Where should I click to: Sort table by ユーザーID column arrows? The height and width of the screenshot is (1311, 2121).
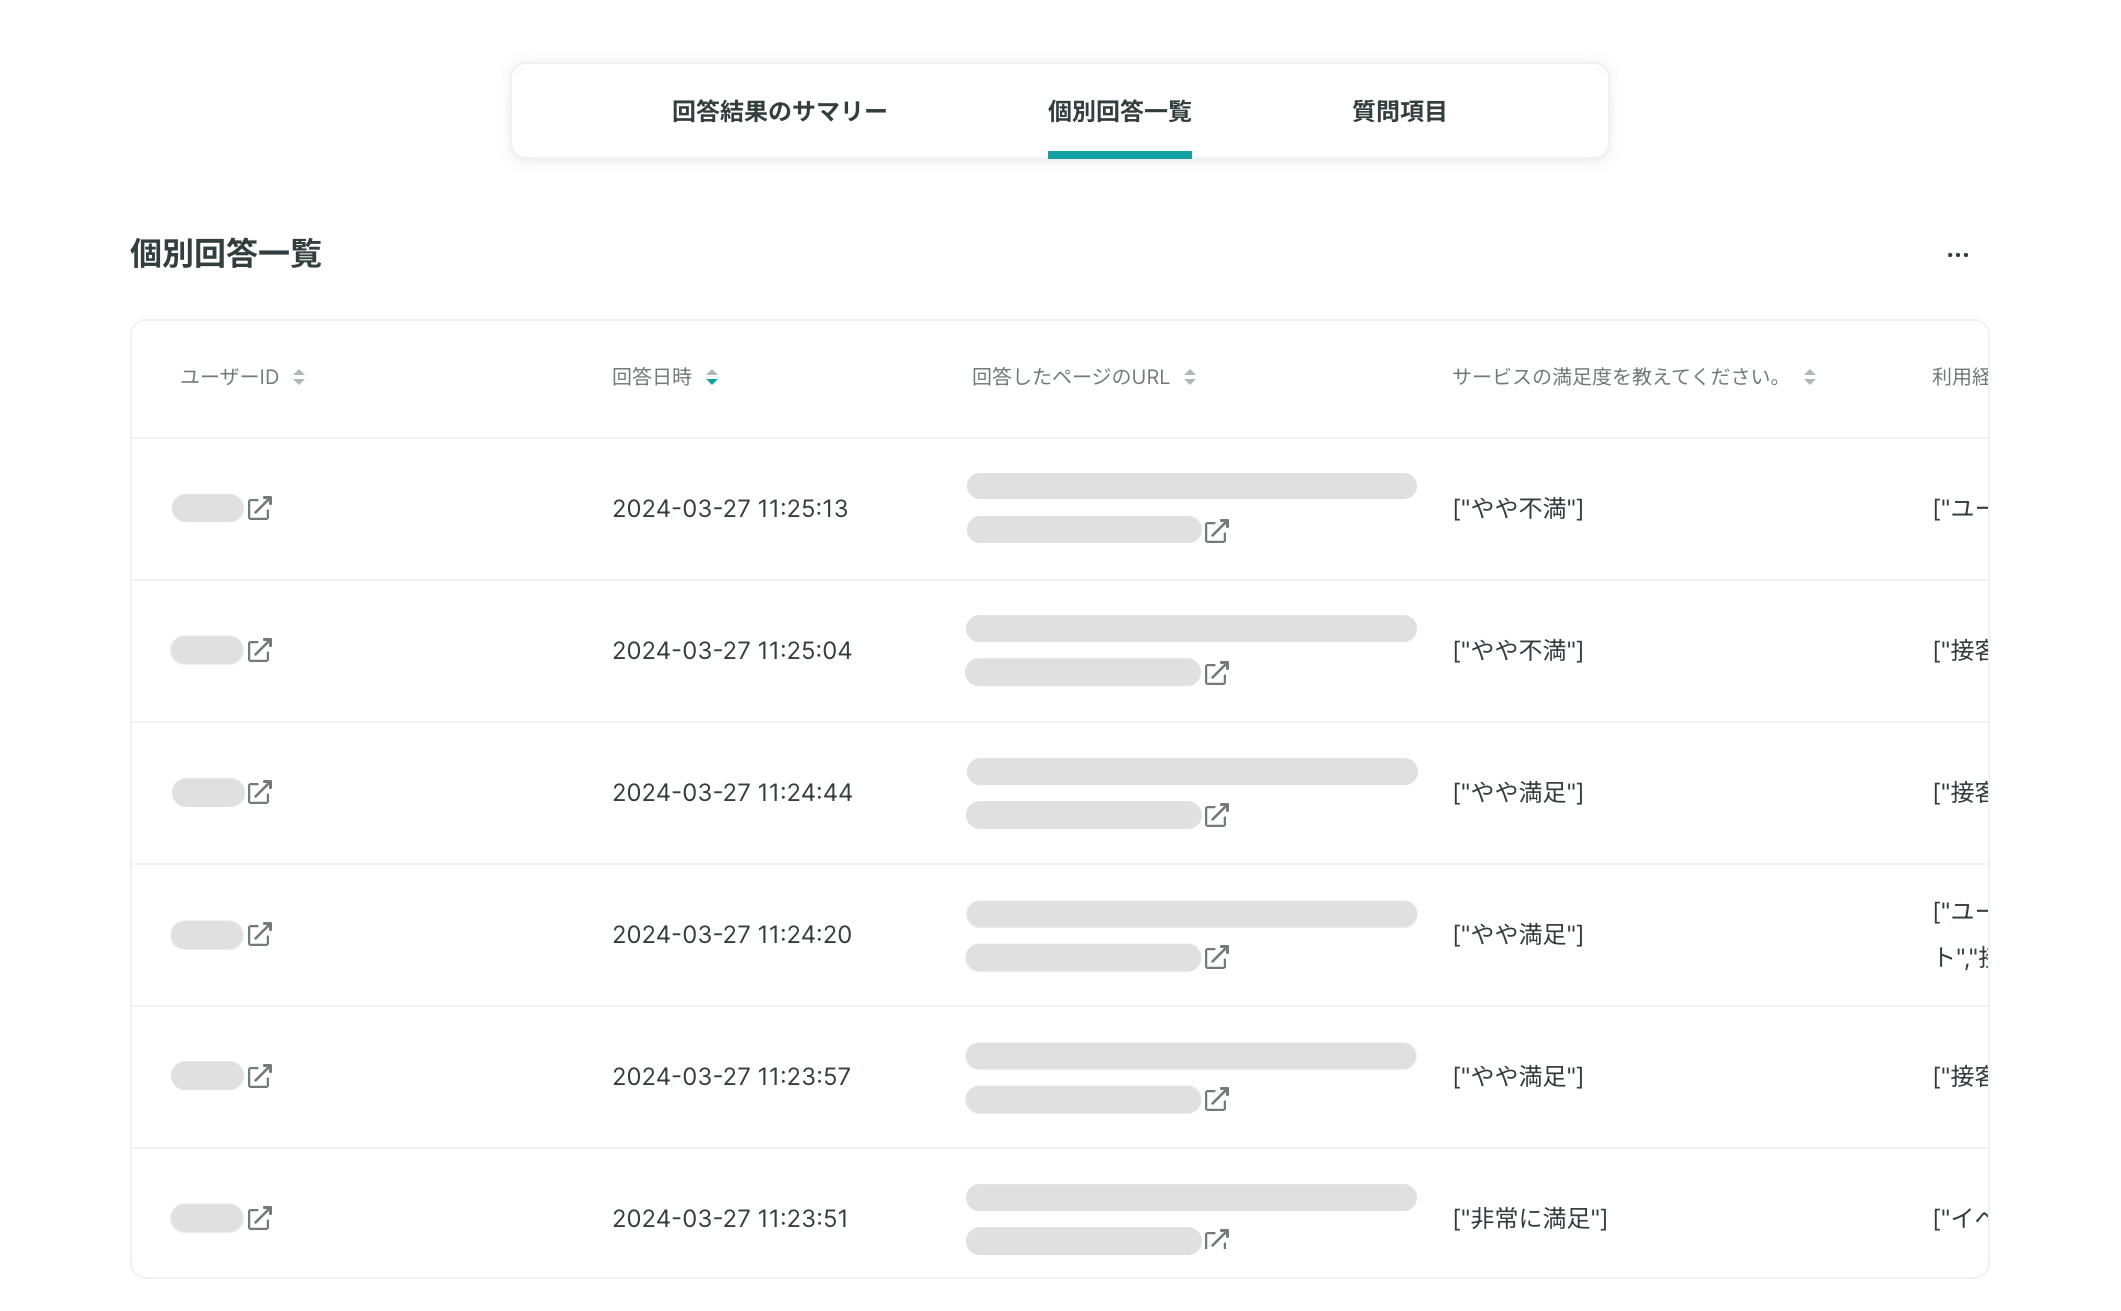click(x=299, y=377)
